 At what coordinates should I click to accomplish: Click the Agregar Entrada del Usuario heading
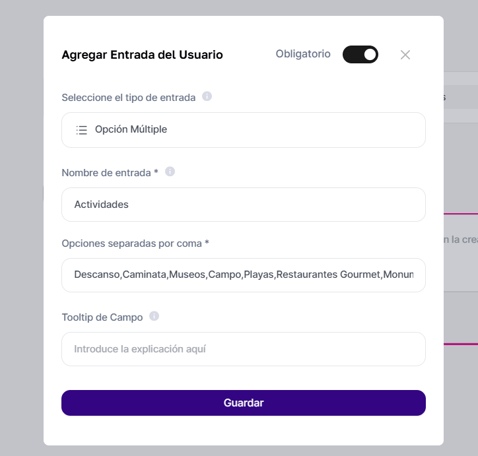pos(142,55)
